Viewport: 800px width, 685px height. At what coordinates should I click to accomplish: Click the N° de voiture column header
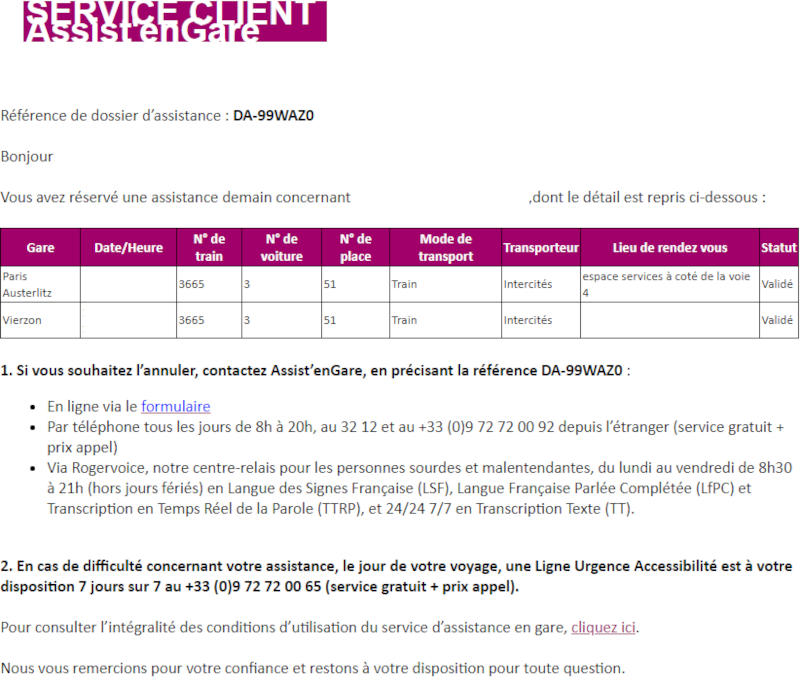282,248
